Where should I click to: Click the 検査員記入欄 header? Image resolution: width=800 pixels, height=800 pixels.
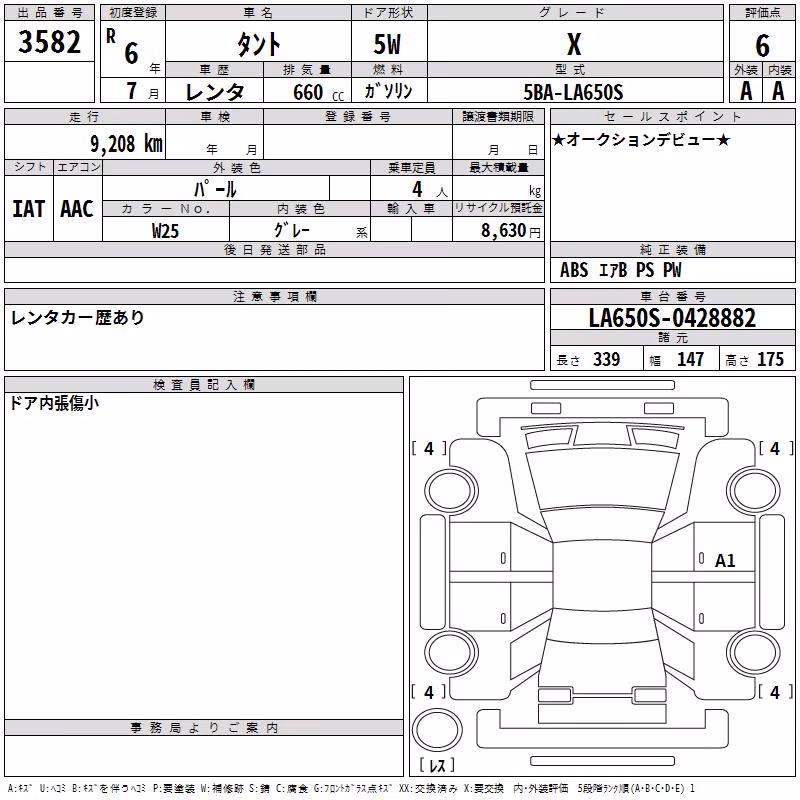click(204, 385)
